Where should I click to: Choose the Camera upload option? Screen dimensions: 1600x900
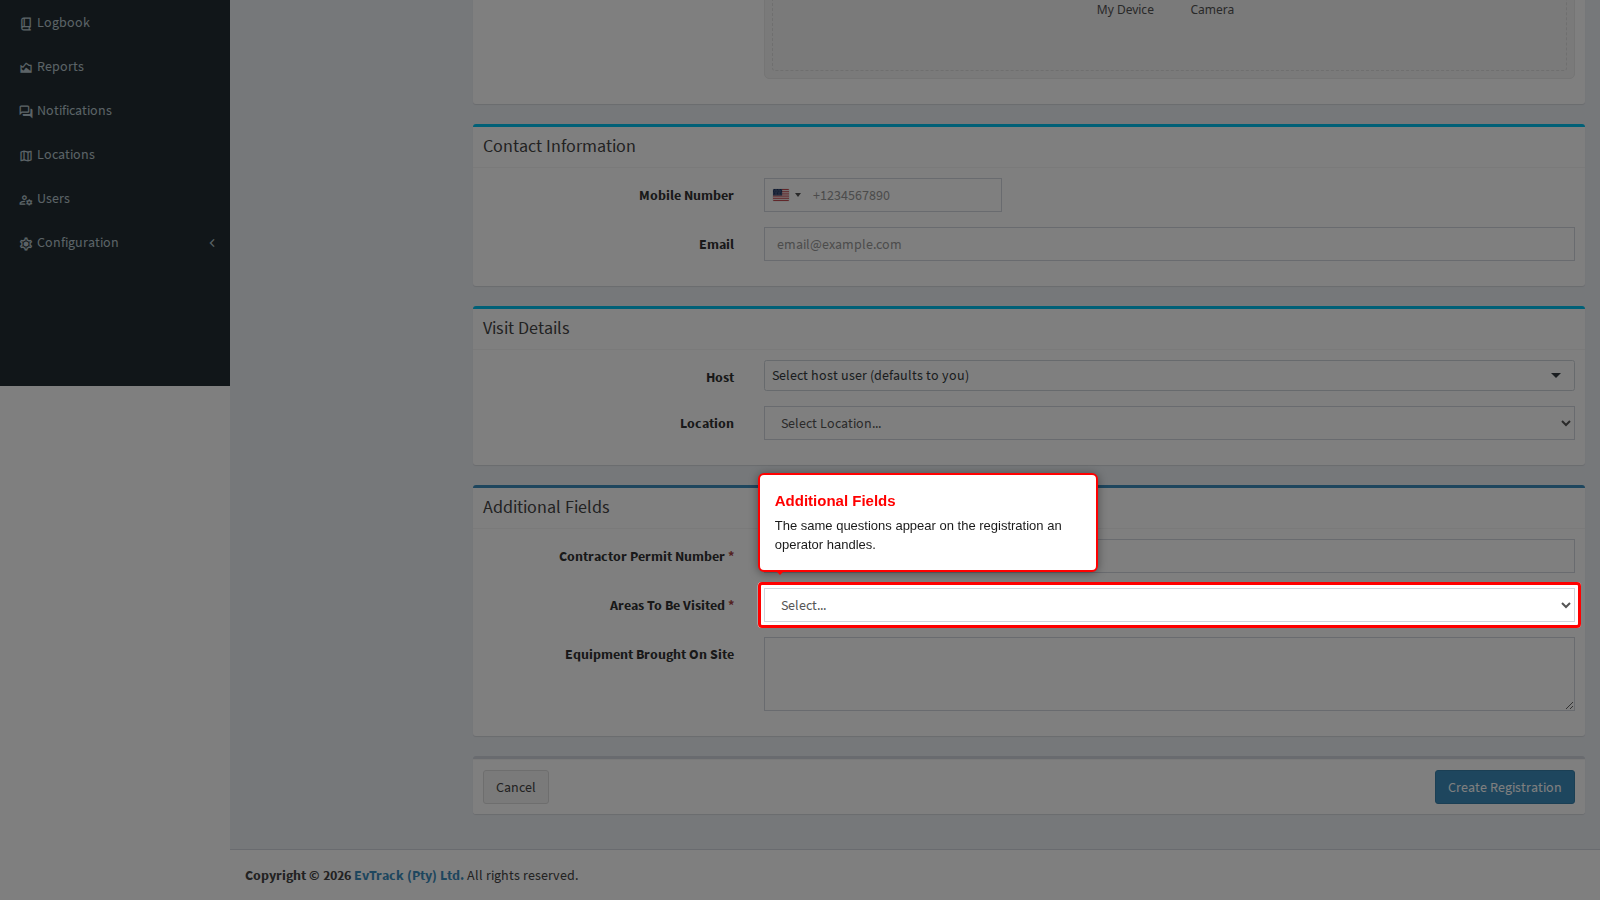(1212, 10)
